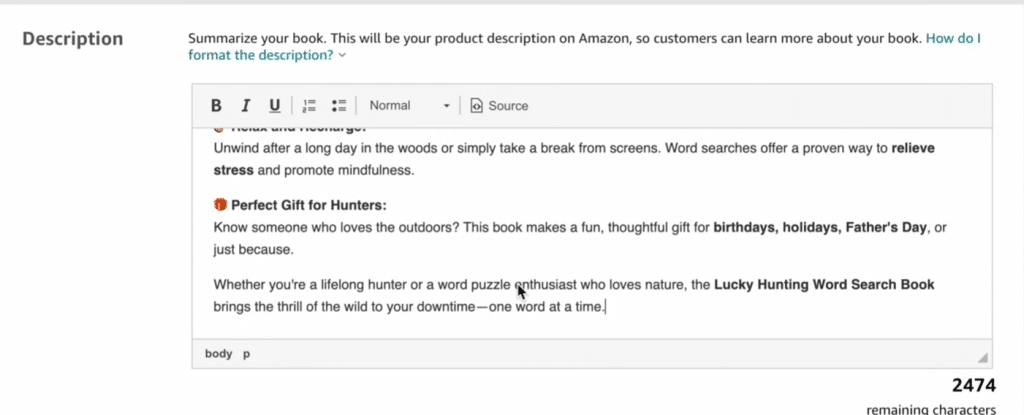Switch to Source view of the description
The image size is (1024, 415).
pos(499,106)
